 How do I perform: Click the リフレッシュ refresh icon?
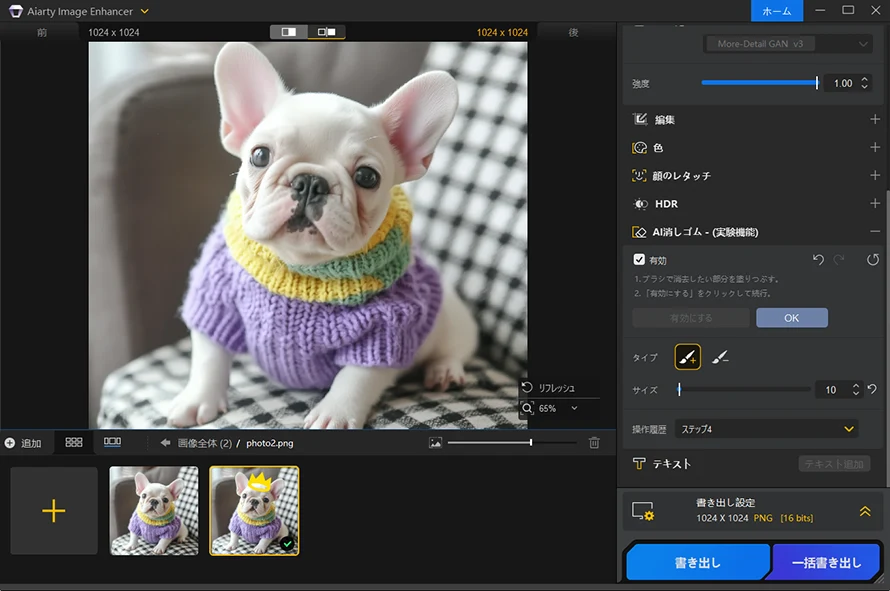(527, 389)
